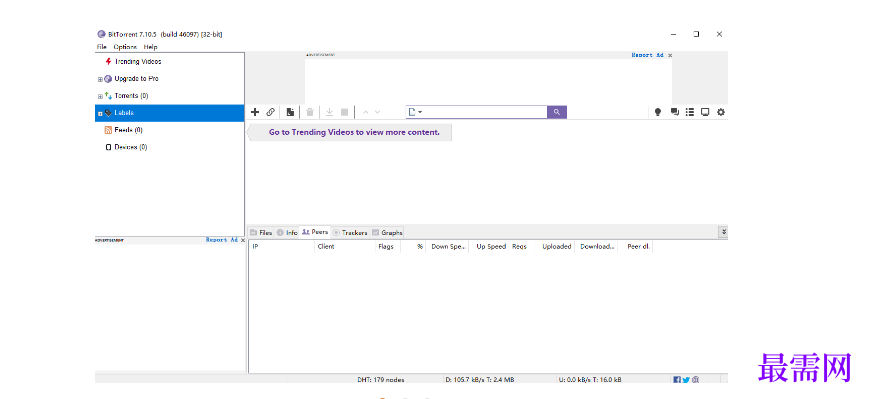Sort peers by Up Speed column header
The width and height of the screenshot is (870, 399).
click(489, 246)
